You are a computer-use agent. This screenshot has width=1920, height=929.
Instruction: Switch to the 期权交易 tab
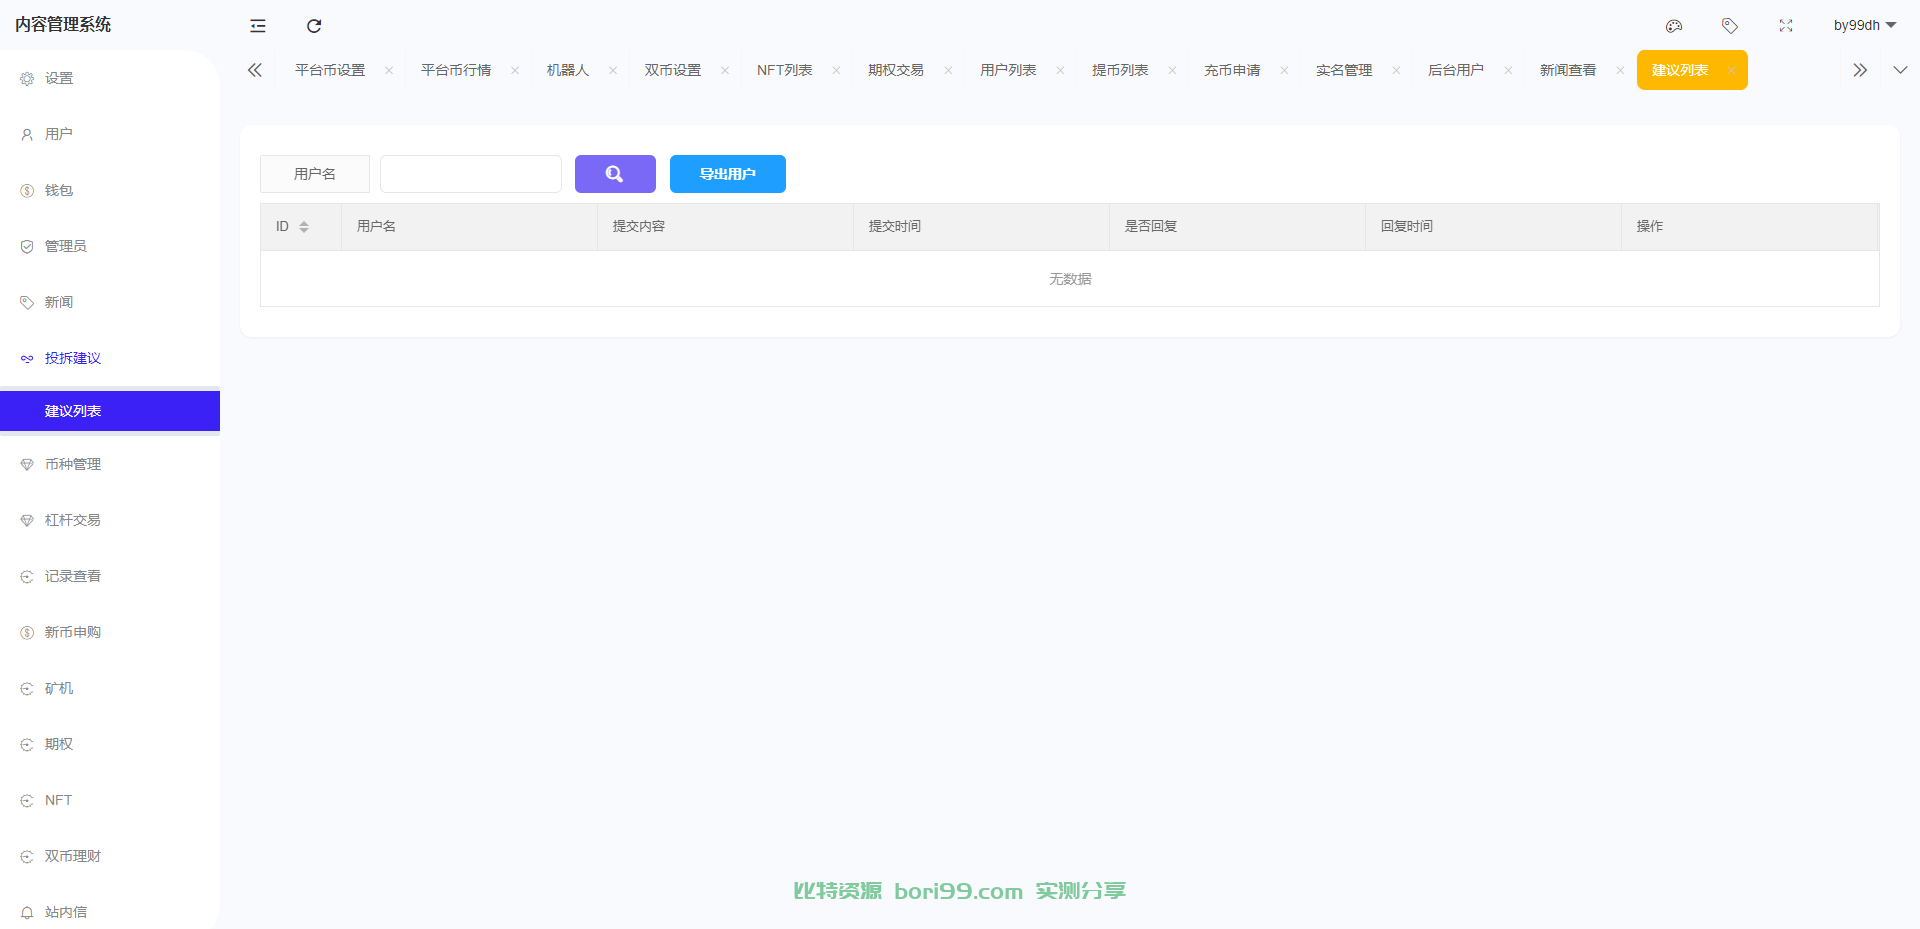coord(896,70)
